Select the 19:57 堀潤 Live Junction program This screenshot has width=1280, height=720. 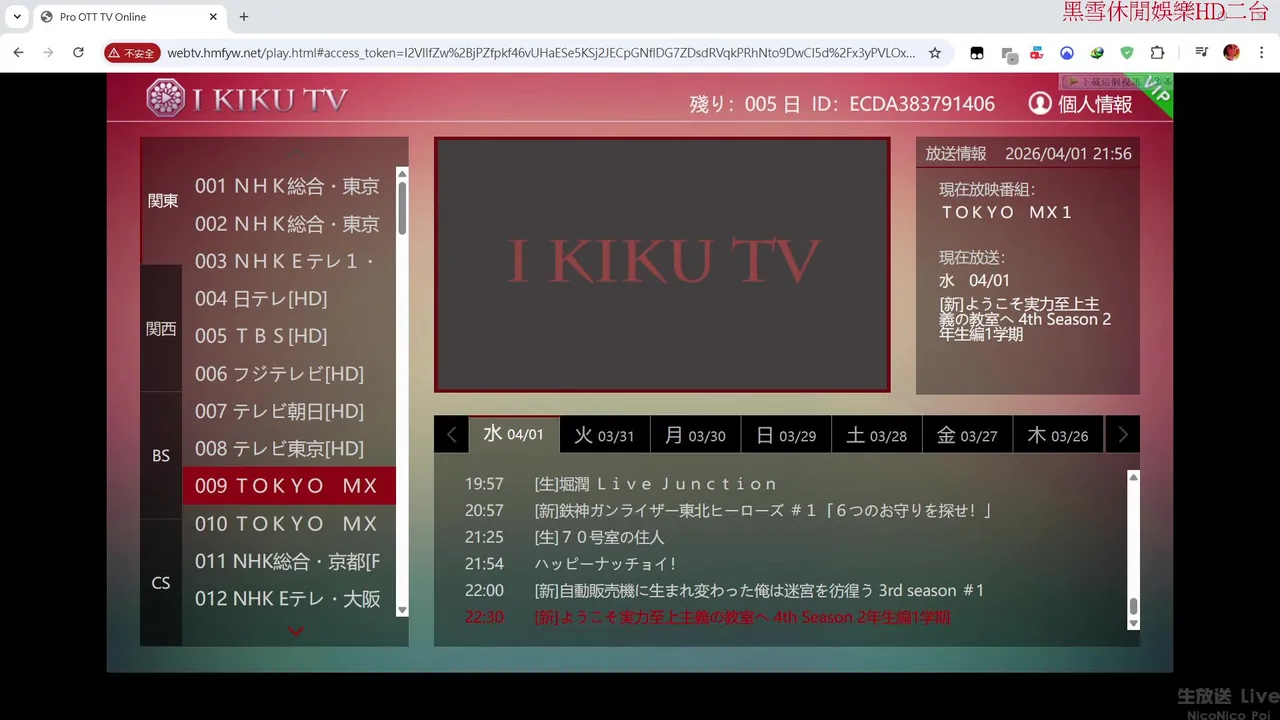click(621, 484)
